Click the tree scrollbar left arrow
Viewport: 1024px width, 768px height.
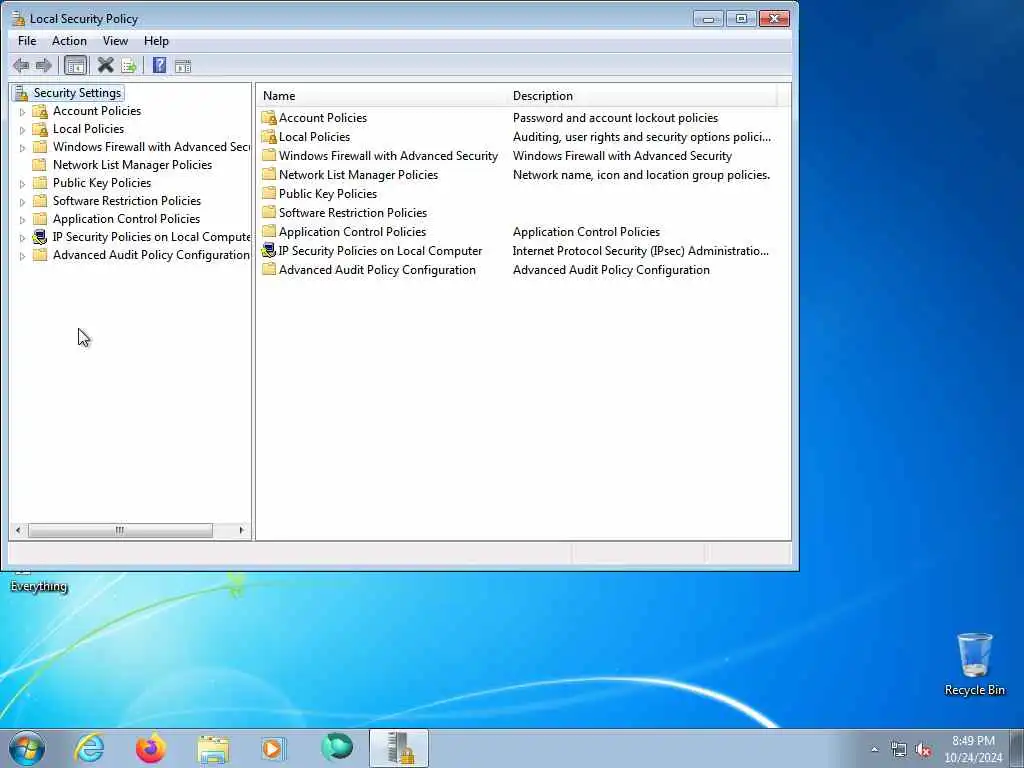pyautogui.click(x=18, y=530)
